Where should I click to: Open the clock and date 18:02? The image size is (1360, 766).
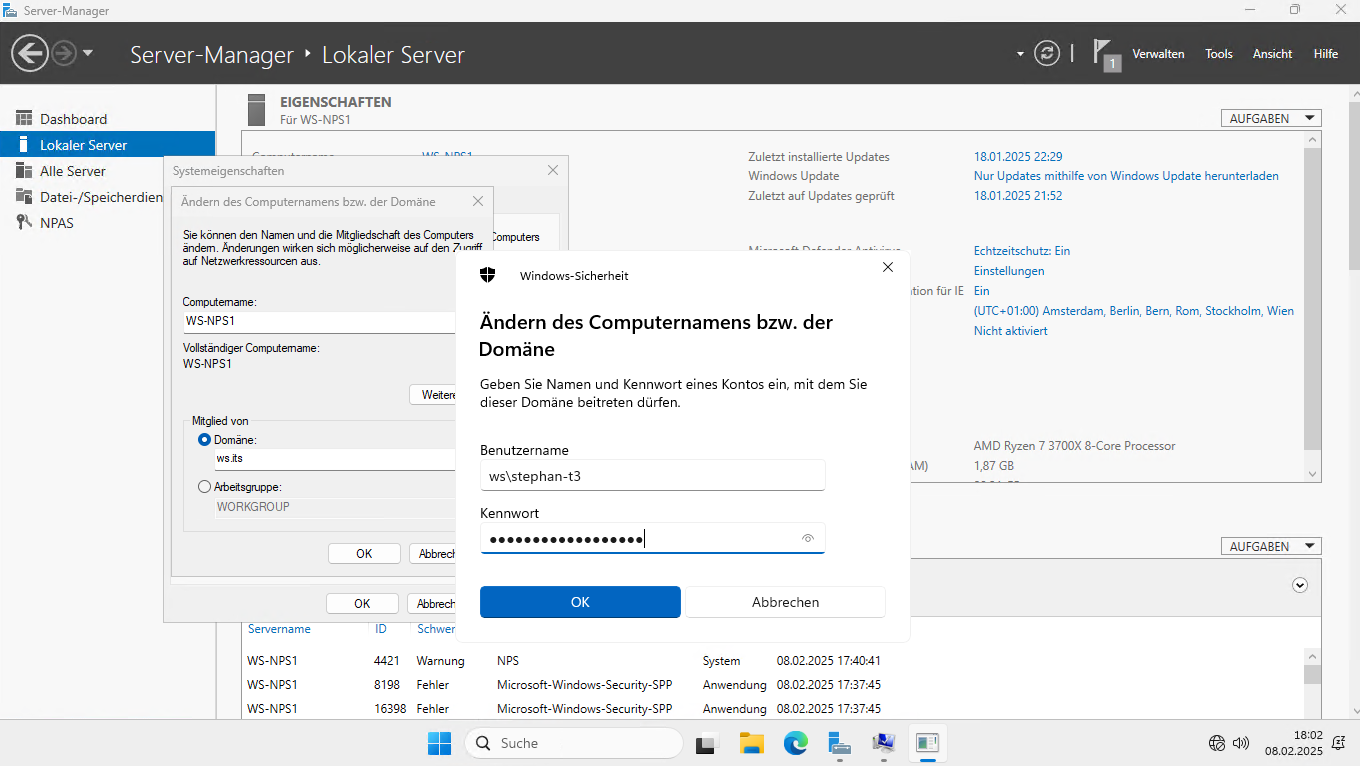pos(1293,743)
